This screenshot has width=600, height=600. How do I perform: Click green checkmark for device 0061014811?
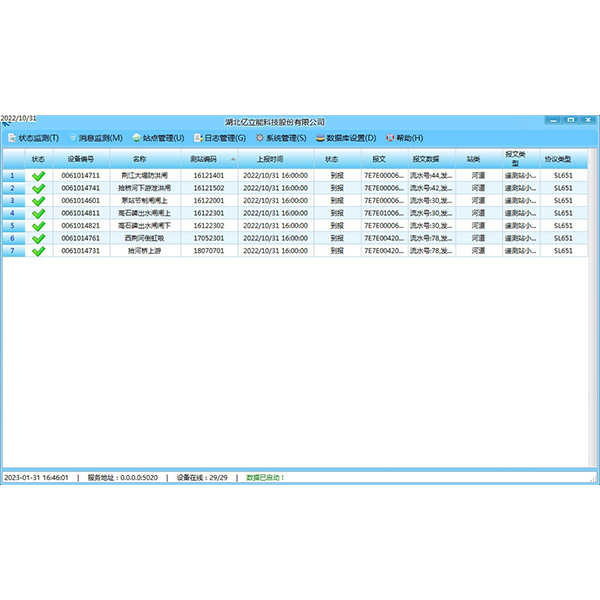click(39, 213)
